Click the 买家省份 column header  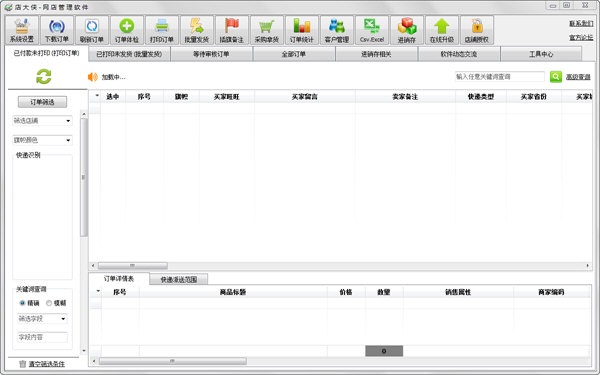coord(534,97)
